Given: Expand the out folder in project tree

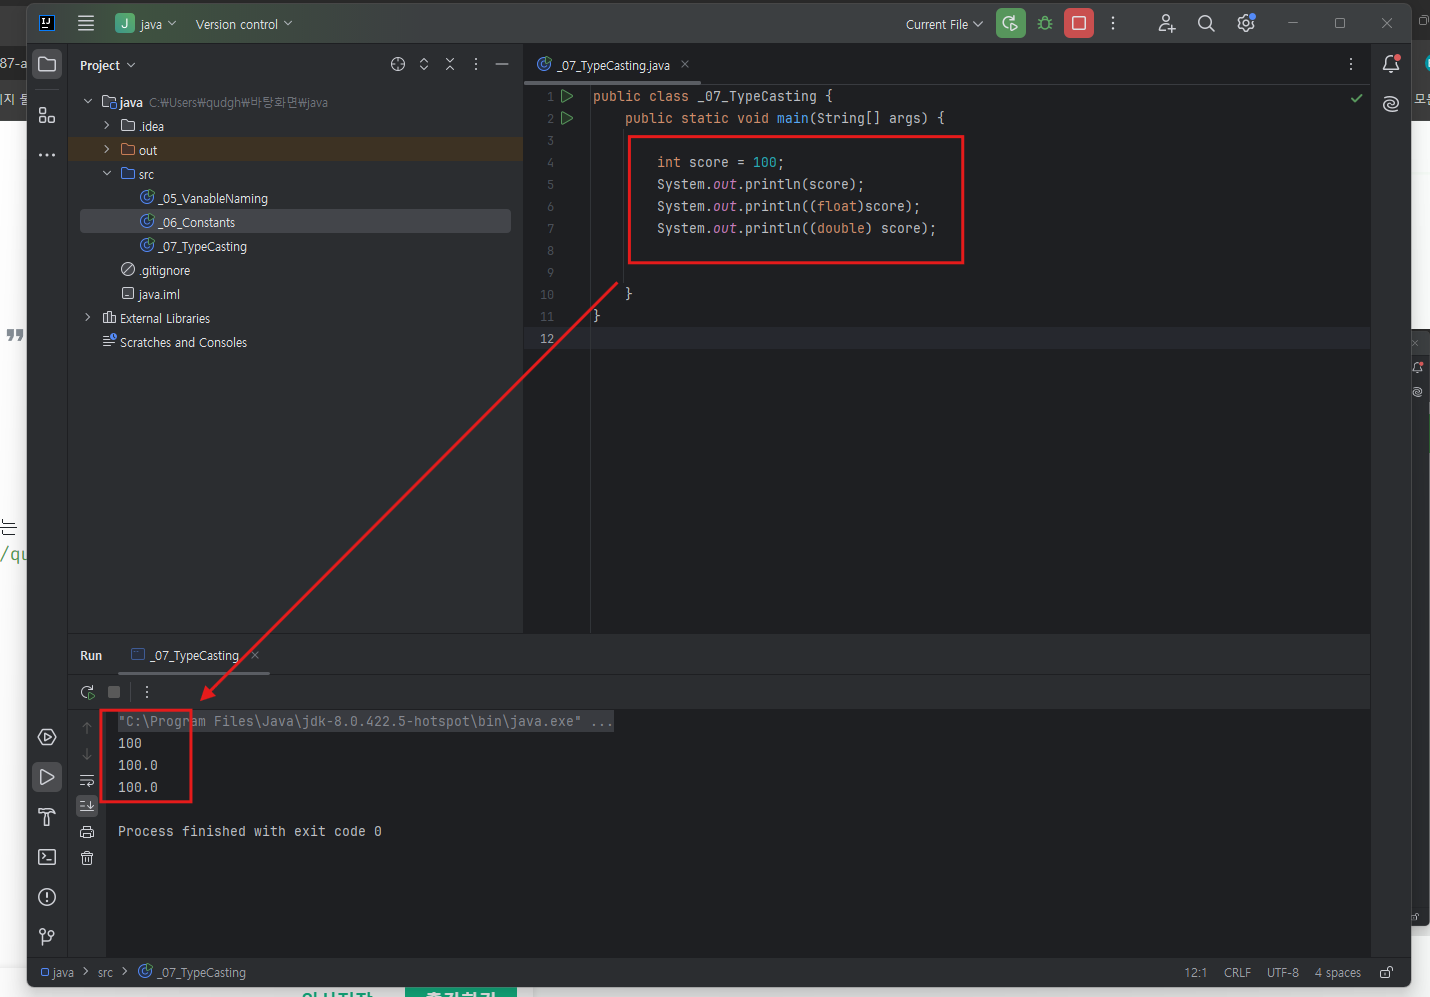Looking at the screenshot, I should [107, 150].
